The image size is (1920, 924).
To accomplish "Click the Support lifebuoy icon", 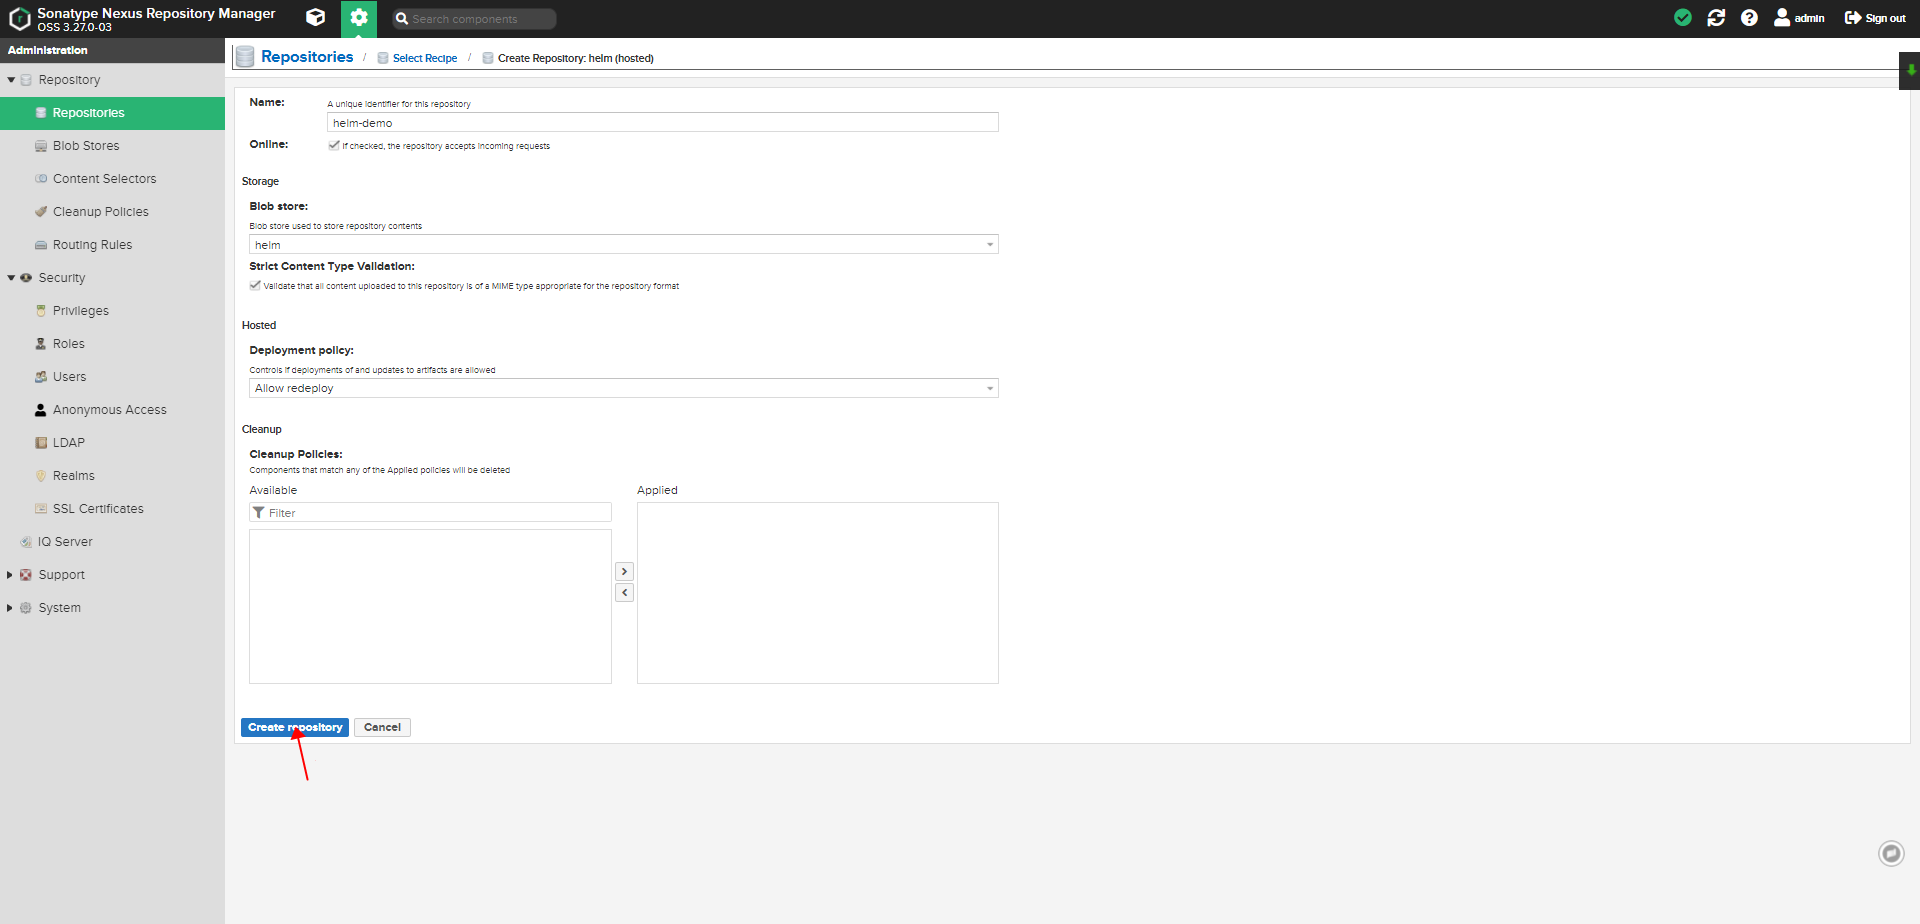I will (26, 575).
